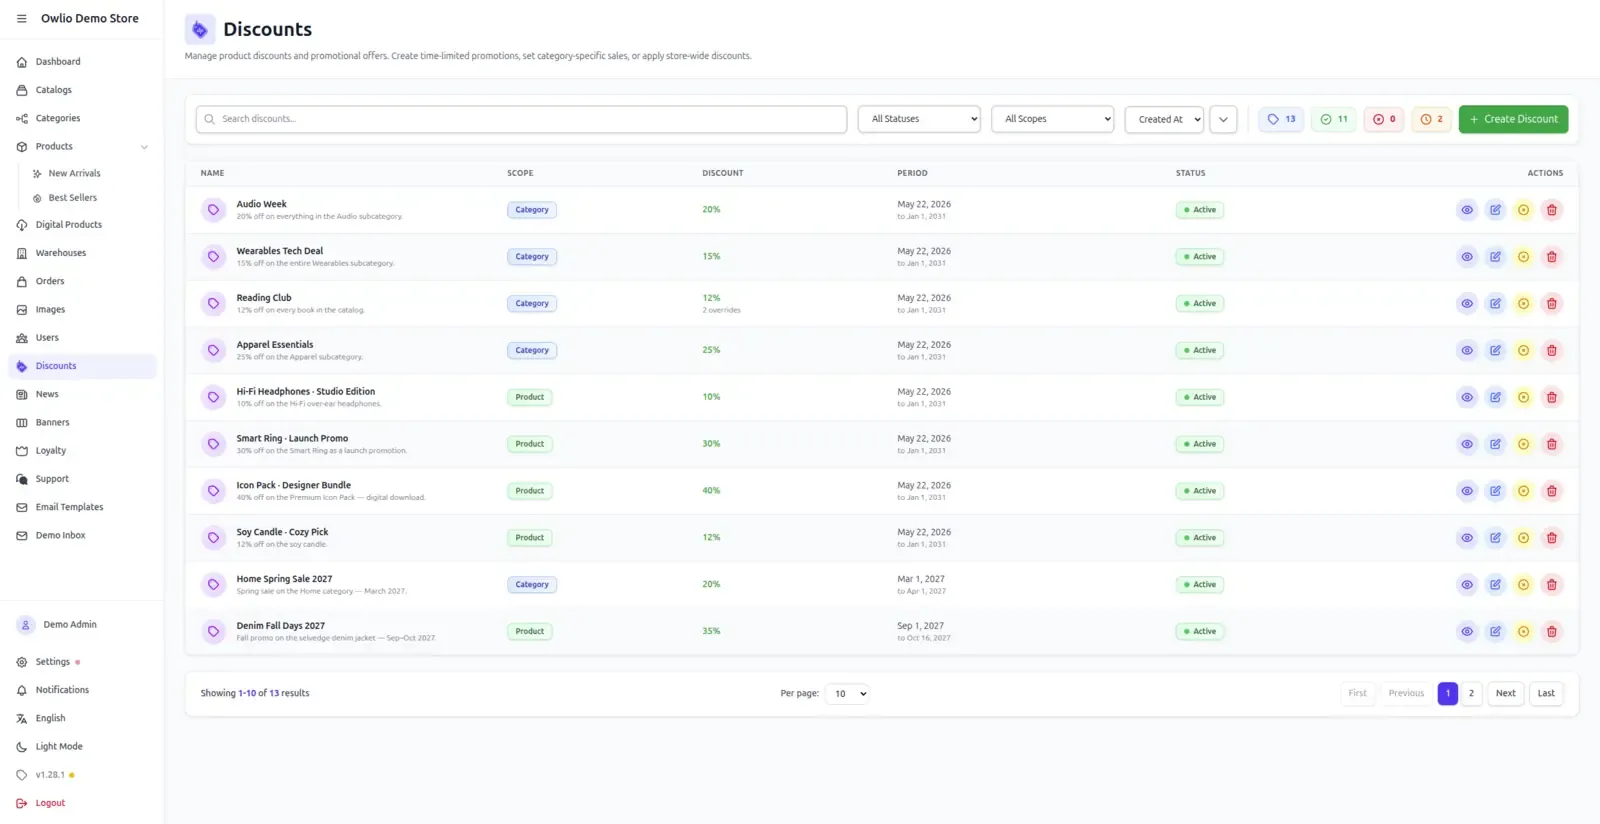Delete the Home Spring Sale 2027 discount
Viewport: 1600px width, 824px height.
[1552, 585]
